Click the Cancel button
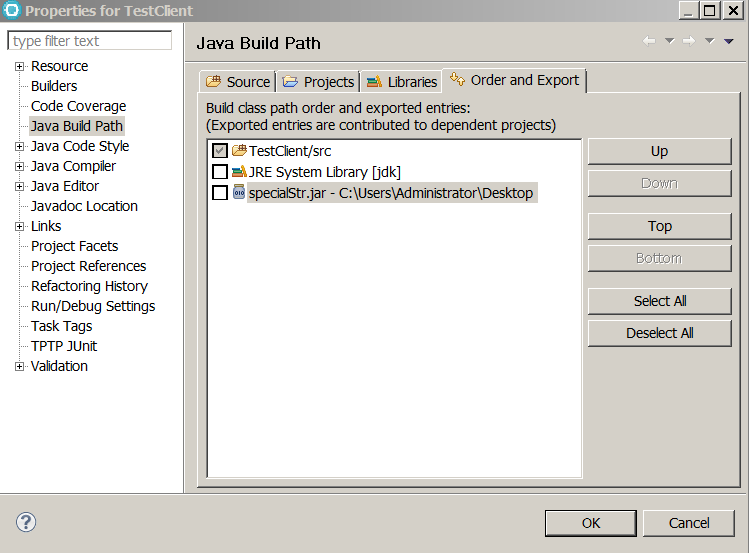Viewport: 749px width, 553px height. click(x=689, y=523)
